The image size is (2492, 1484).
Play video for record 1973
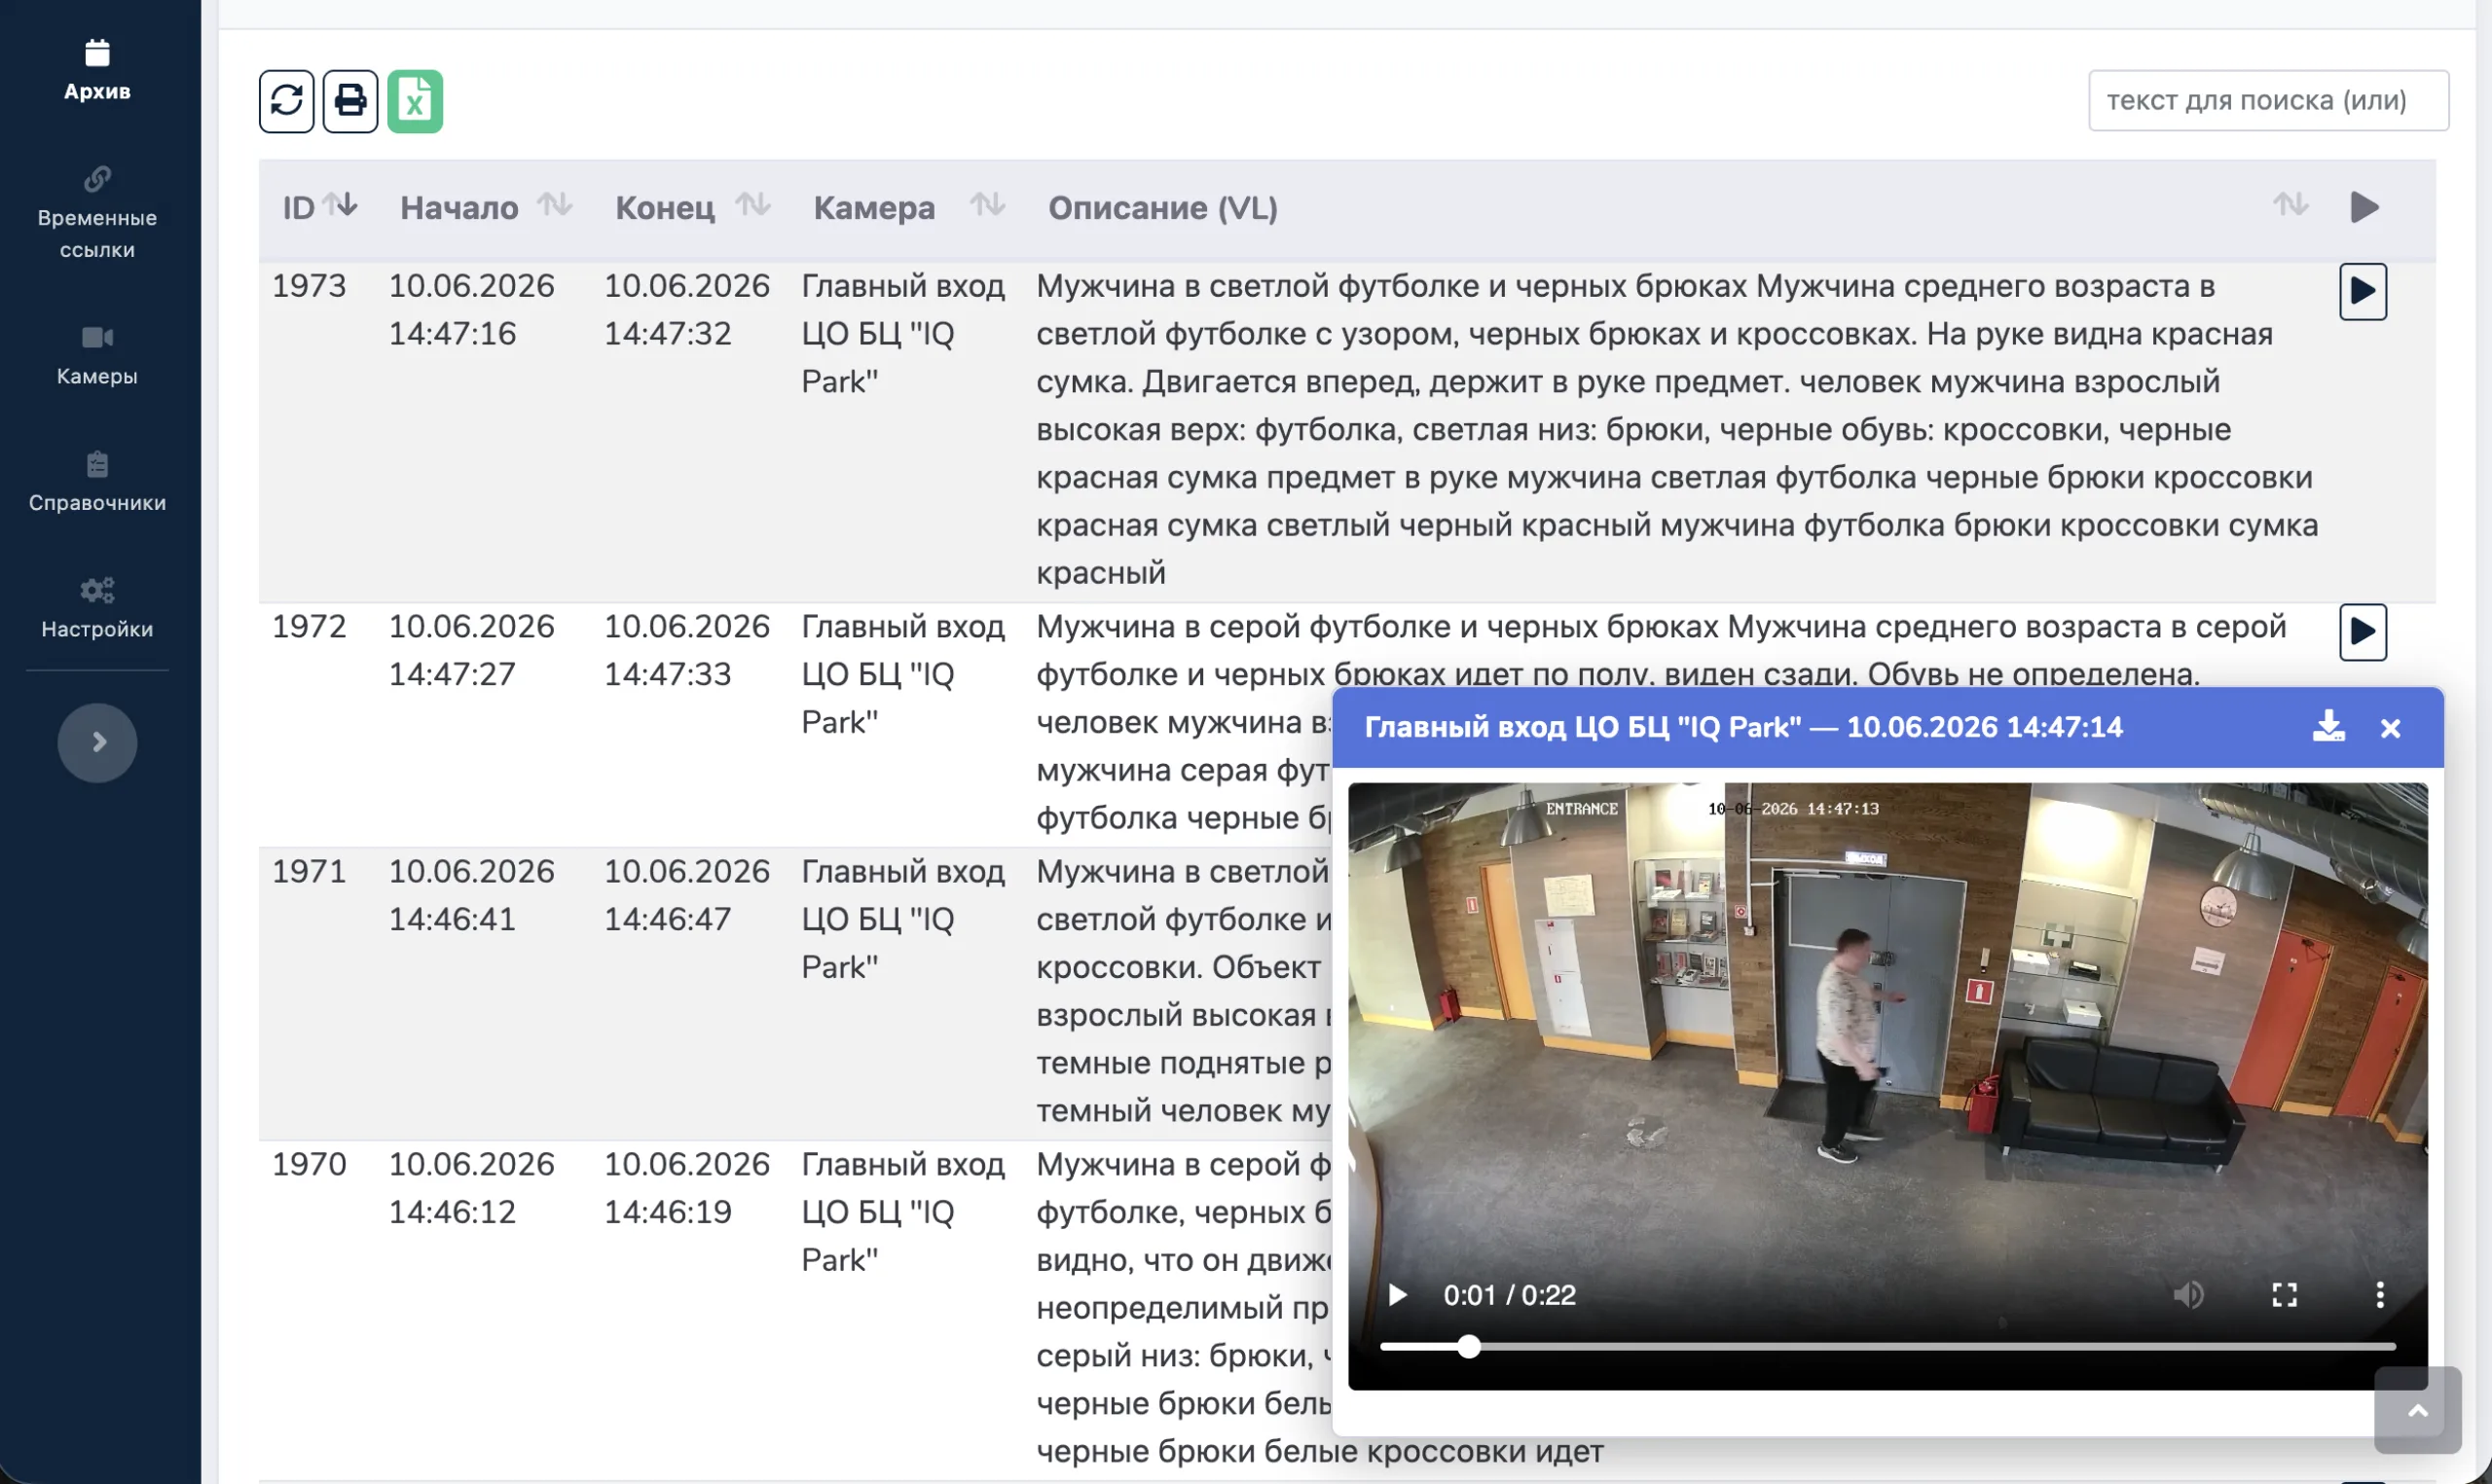point(2363,292)
